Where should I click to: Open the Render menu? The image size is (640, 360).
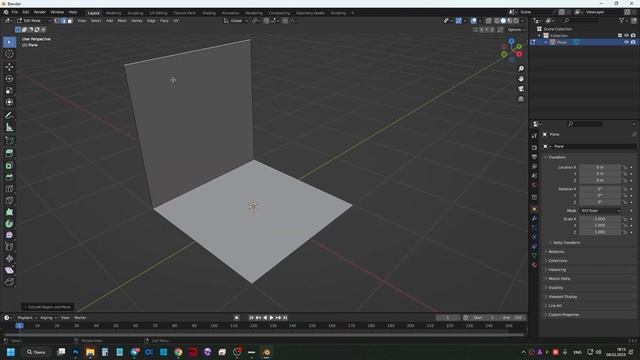40,12
